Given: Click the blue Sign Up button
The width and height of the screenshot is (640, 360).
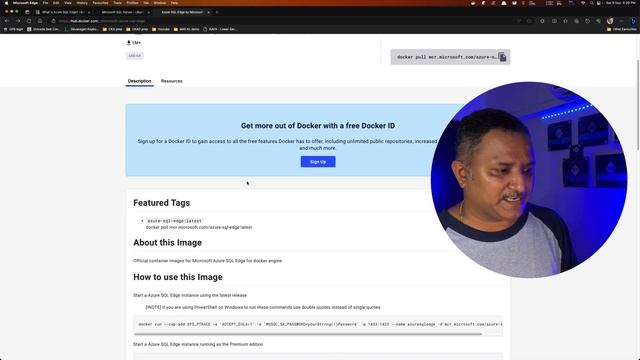Looking at the screenshot, I should tap(318, 162).
